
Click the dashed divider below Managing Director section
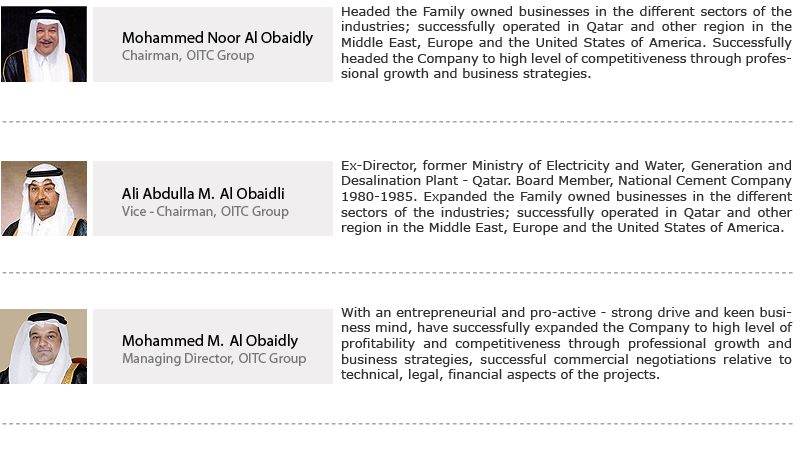tap(397, 424)
